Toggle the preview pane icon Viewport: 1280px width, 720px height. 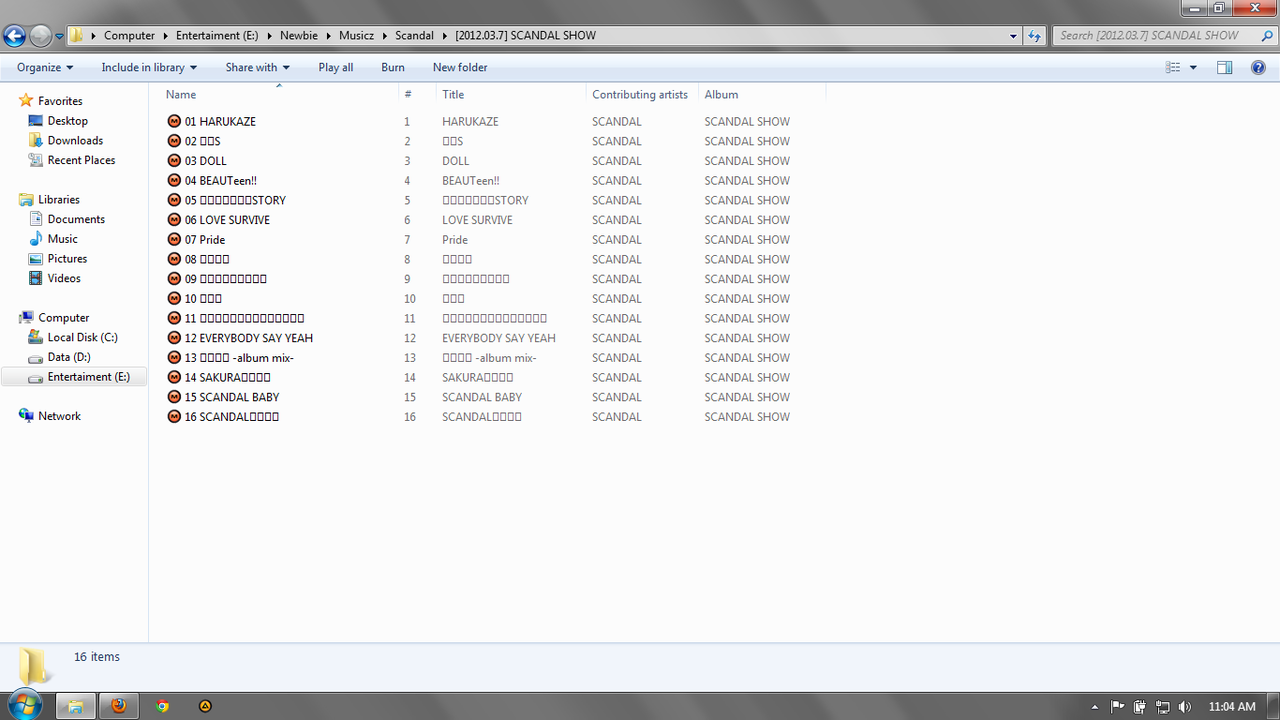click(x=1224, y=67)
